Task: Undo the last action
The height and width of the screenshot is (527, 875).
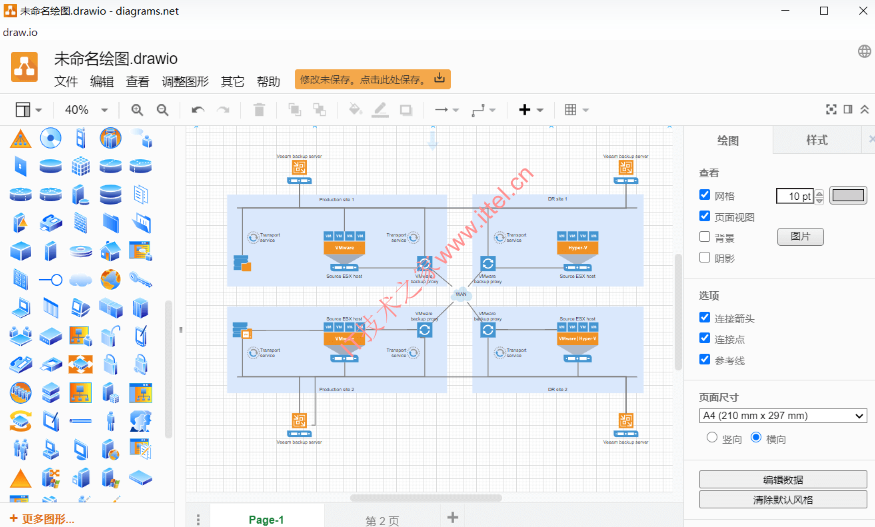Action: coord(198,110)
